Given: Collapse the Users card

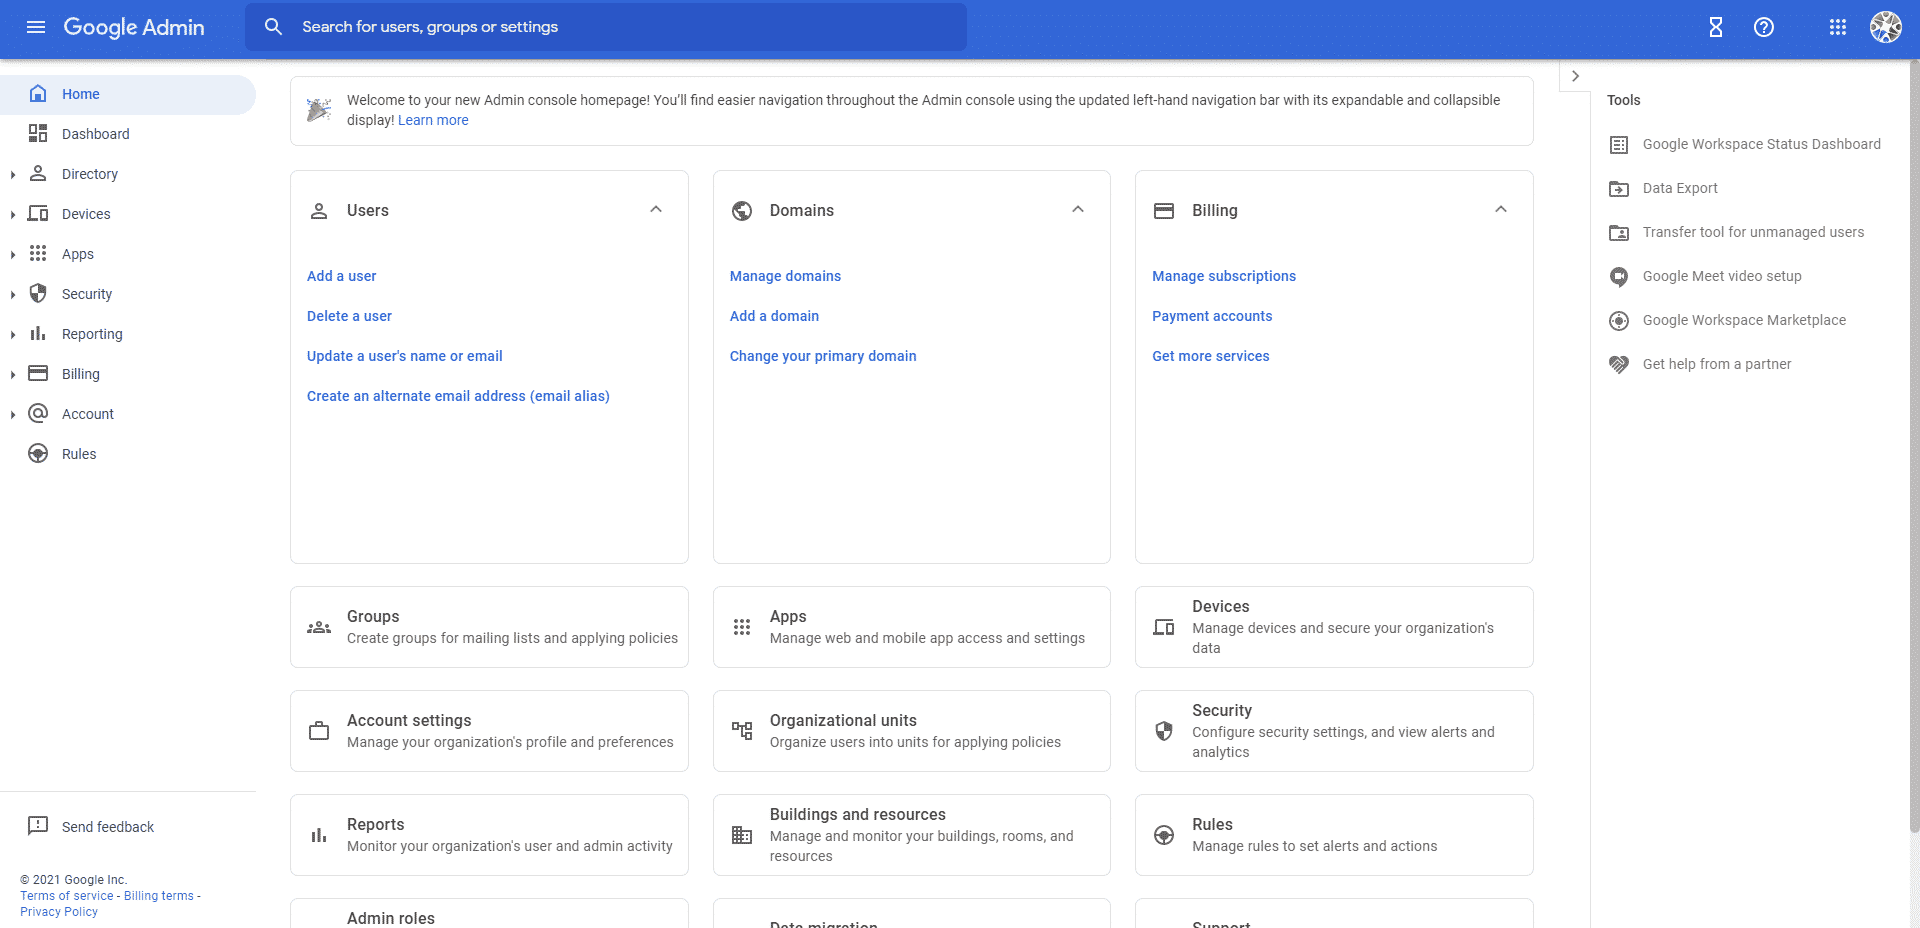Looking at the screenshot, I should tap(656, 209).
